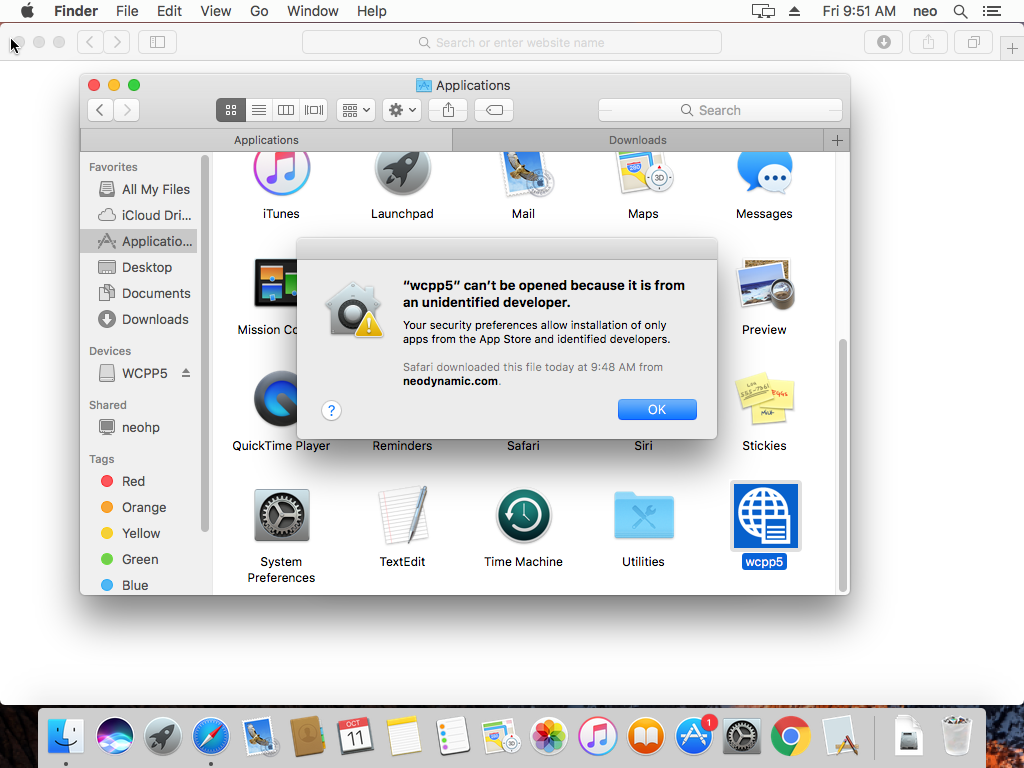The width and height of the screenshot is (1024, 768).
Task: Select All My Files in sidebar
Action: 139,189
